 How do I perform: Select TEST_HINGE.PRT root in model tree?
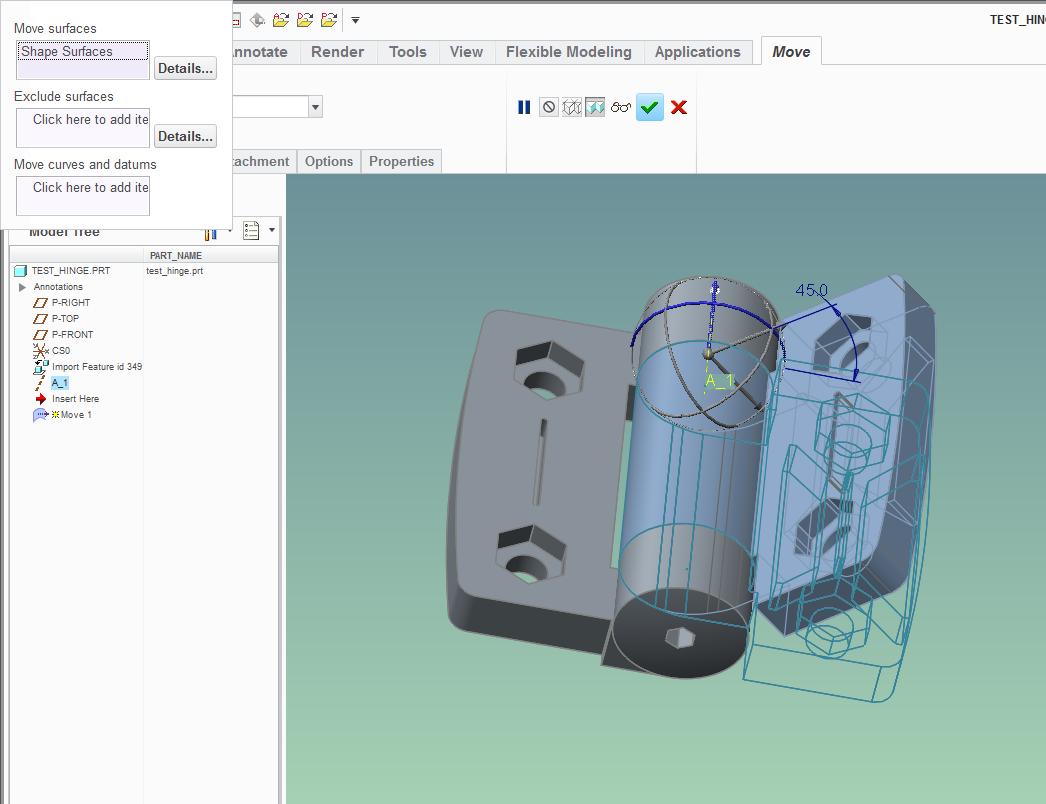pyautogui.click(x=71, y=270)
